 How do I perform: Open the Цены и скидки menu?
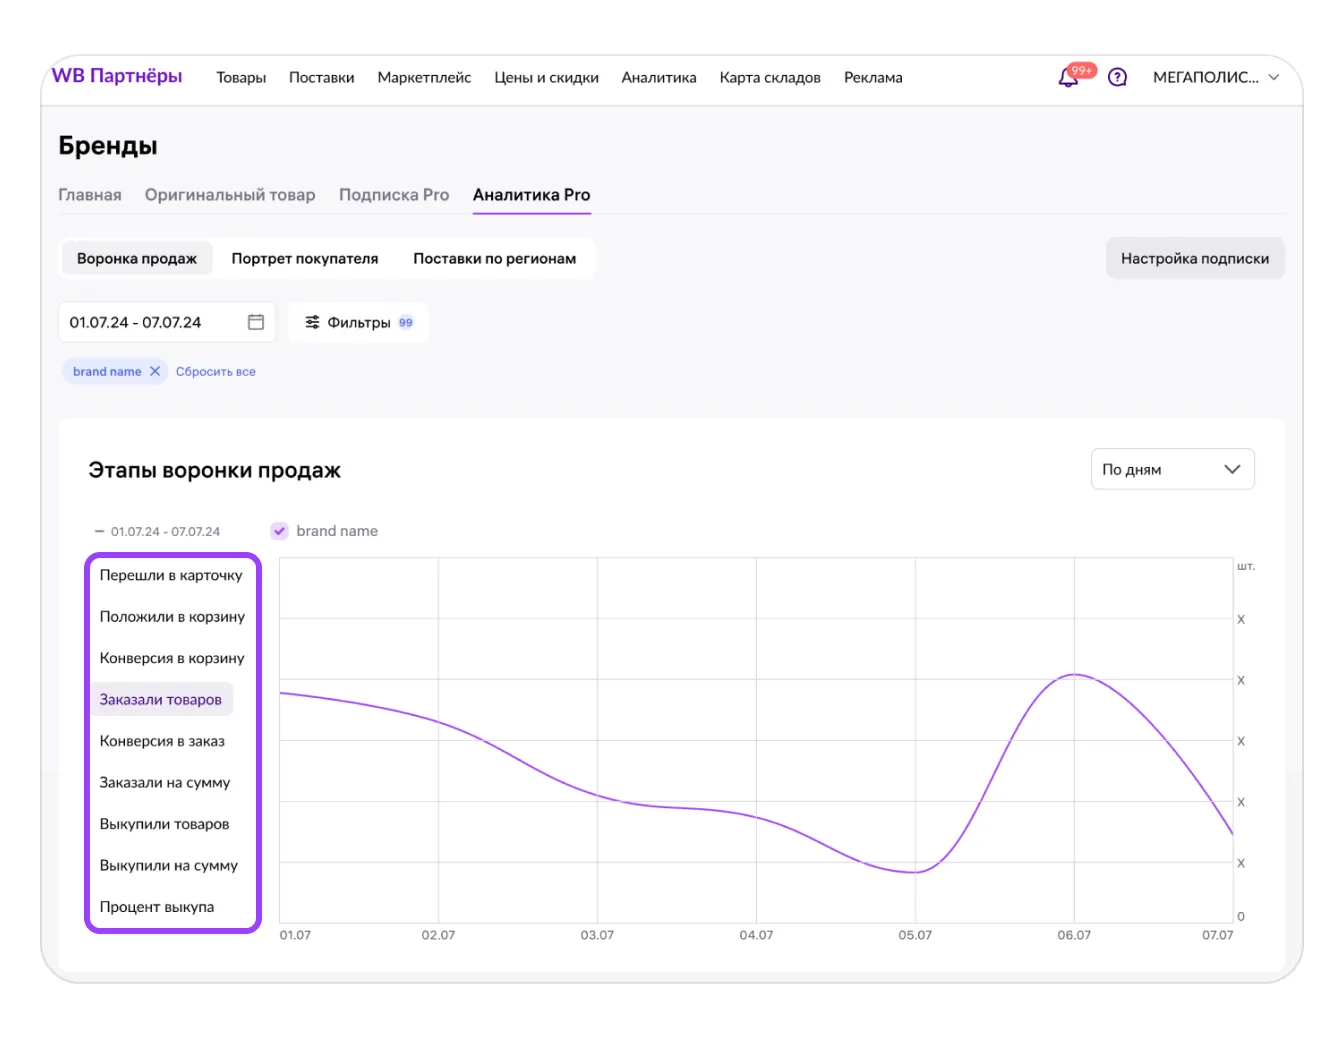[546, 77]
